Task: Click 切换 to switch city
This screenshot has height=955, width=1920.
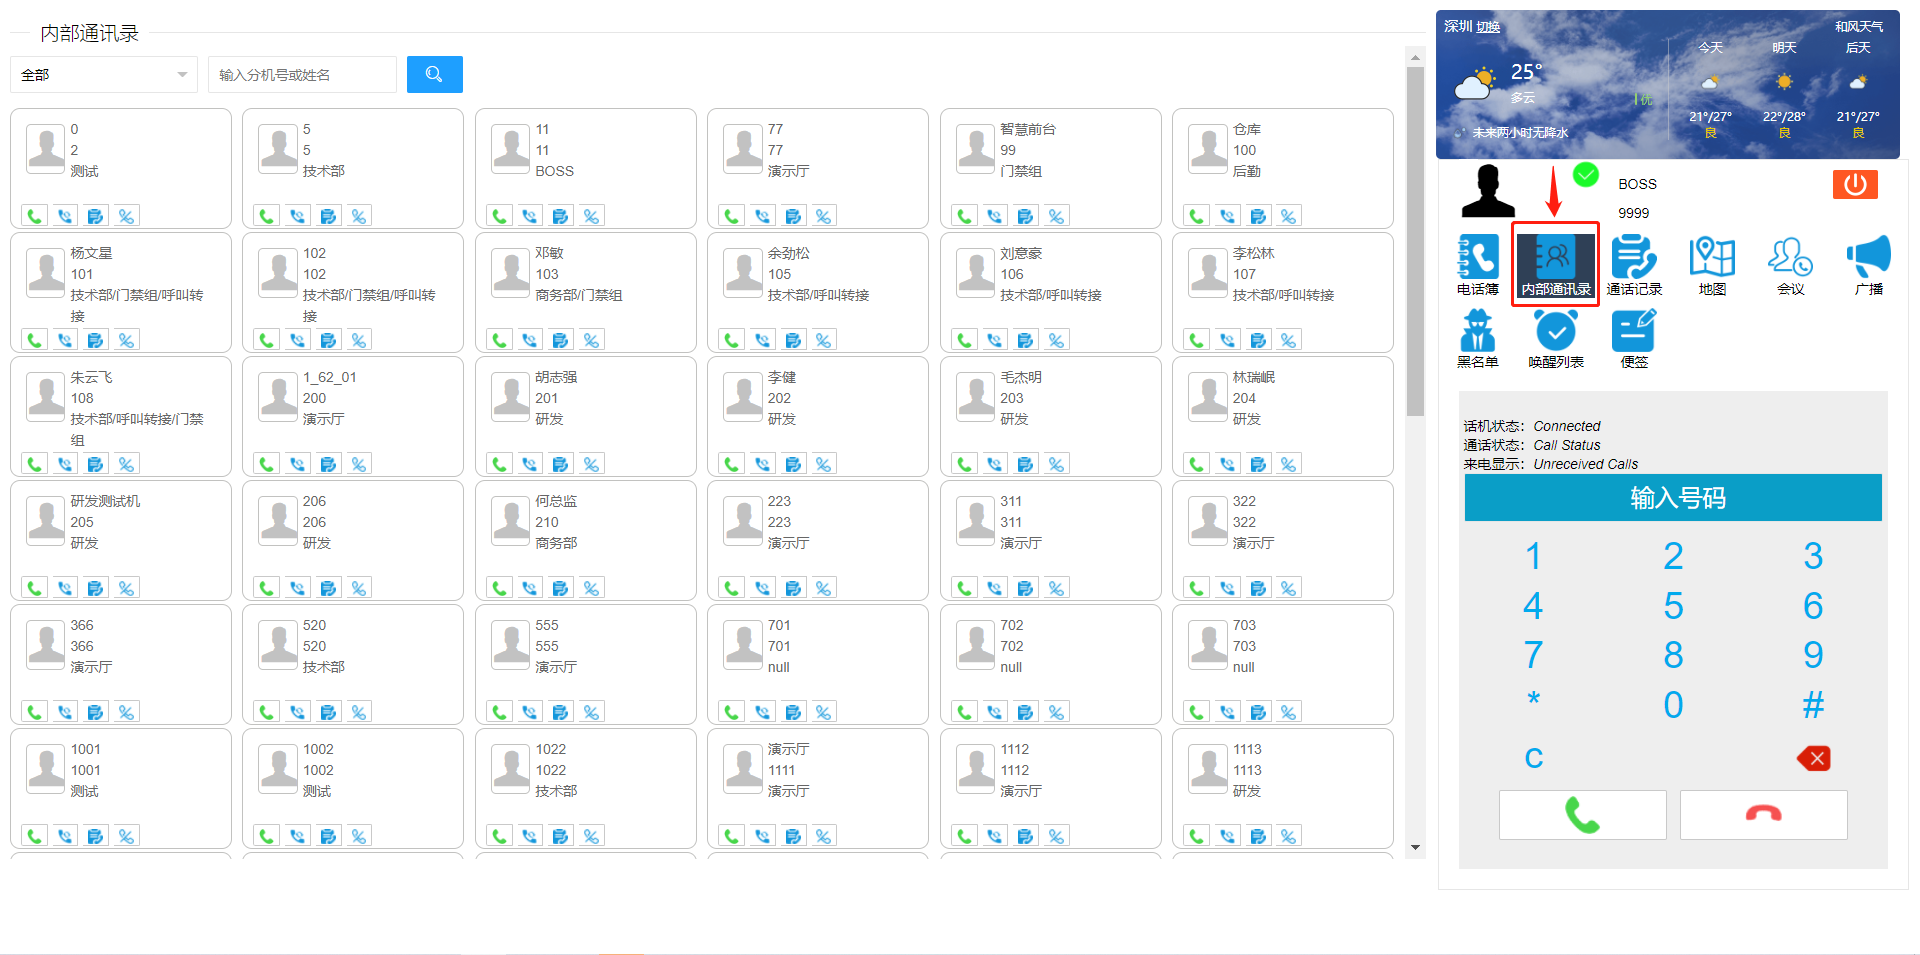Action: 1489,27
